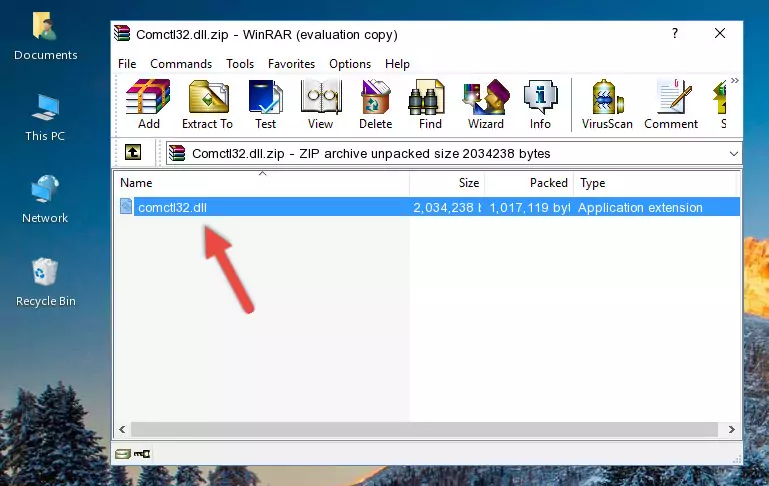Show archive Info
Screen dimensions: 769x486
point(540,104)
